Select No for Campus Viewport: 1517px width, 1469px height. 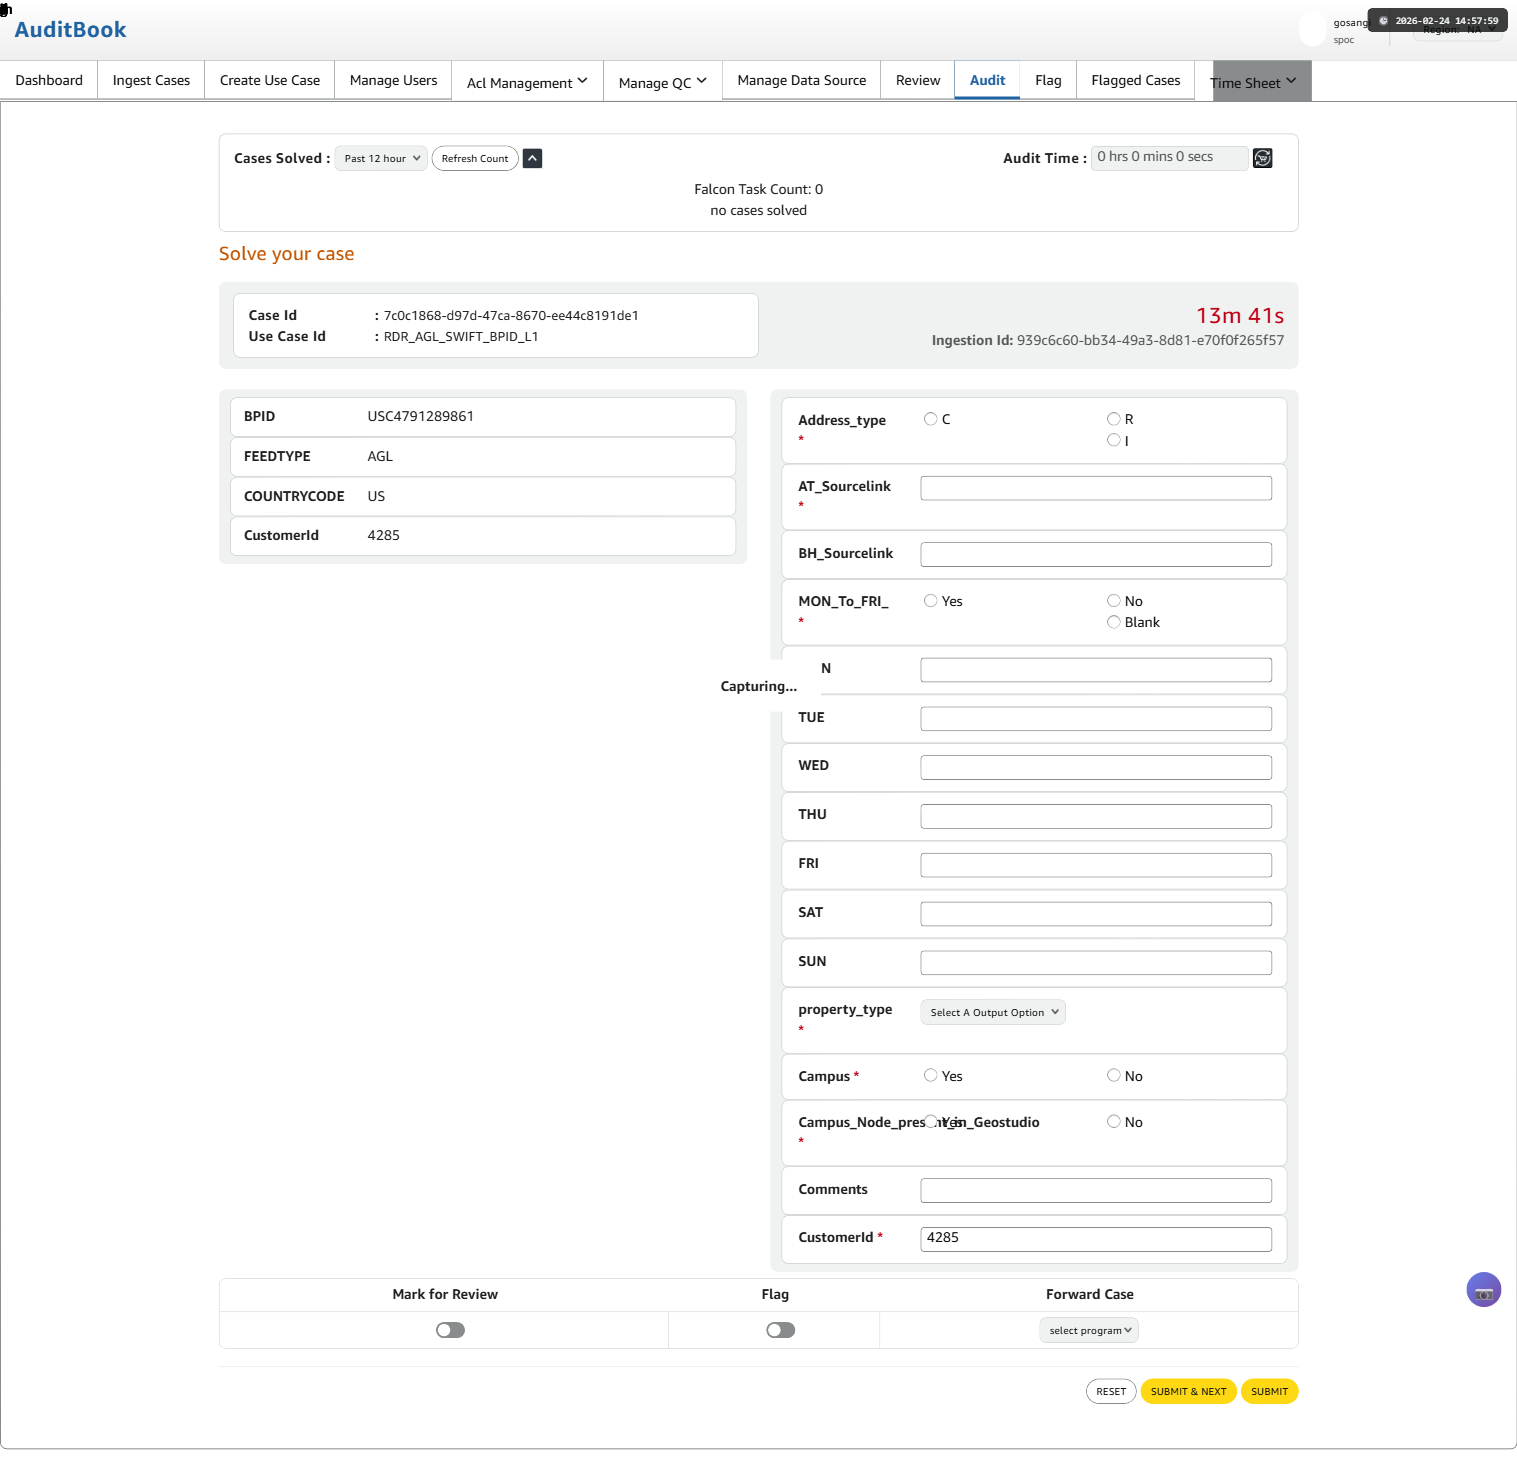pos(1114,1076)
